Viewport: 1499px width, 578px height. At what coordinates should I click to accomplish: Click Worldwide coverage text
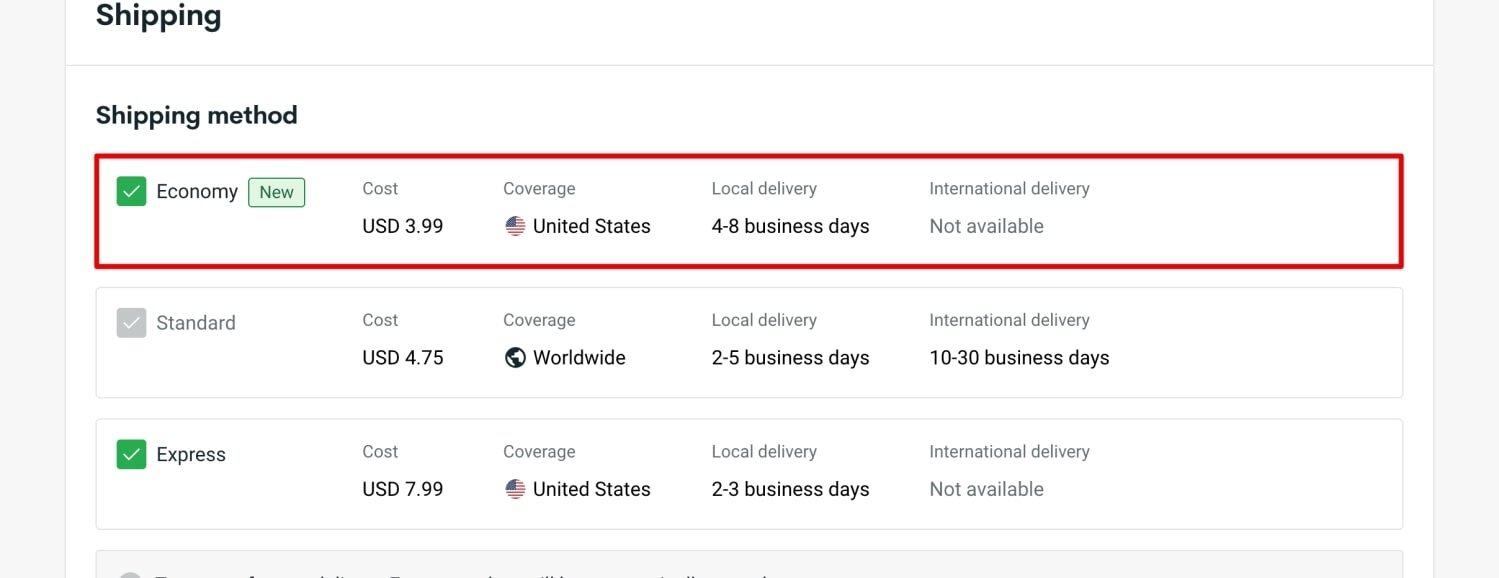pos(579,358)
